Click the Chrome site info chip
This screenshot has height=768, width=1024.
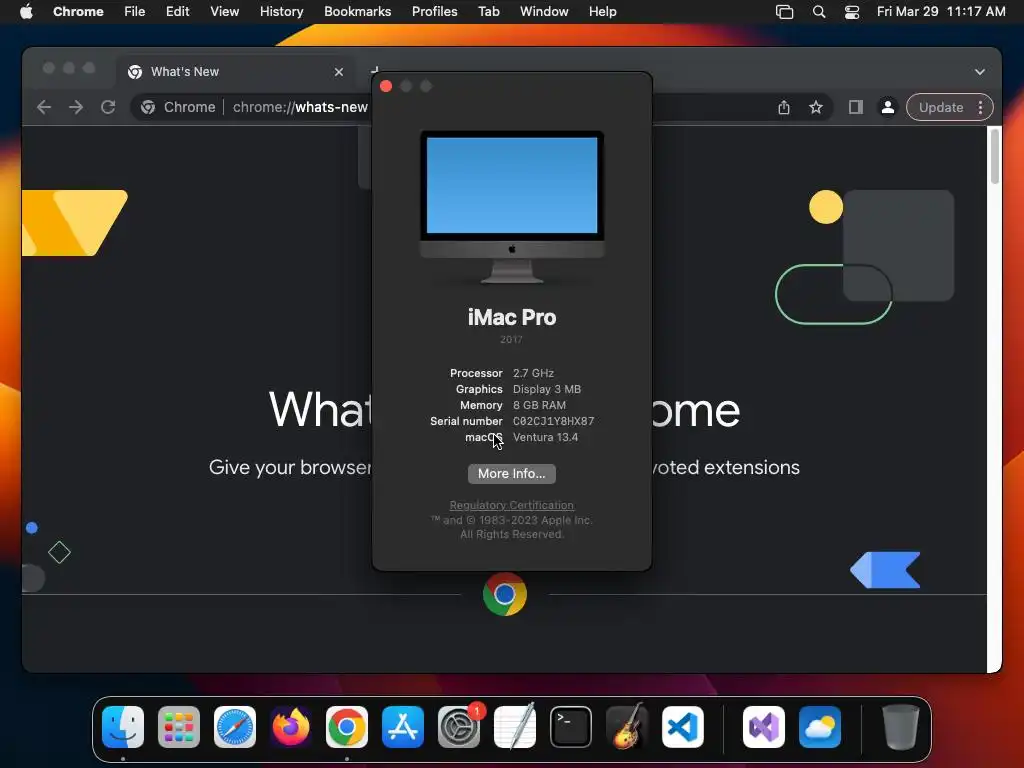[x=178, y=107]
